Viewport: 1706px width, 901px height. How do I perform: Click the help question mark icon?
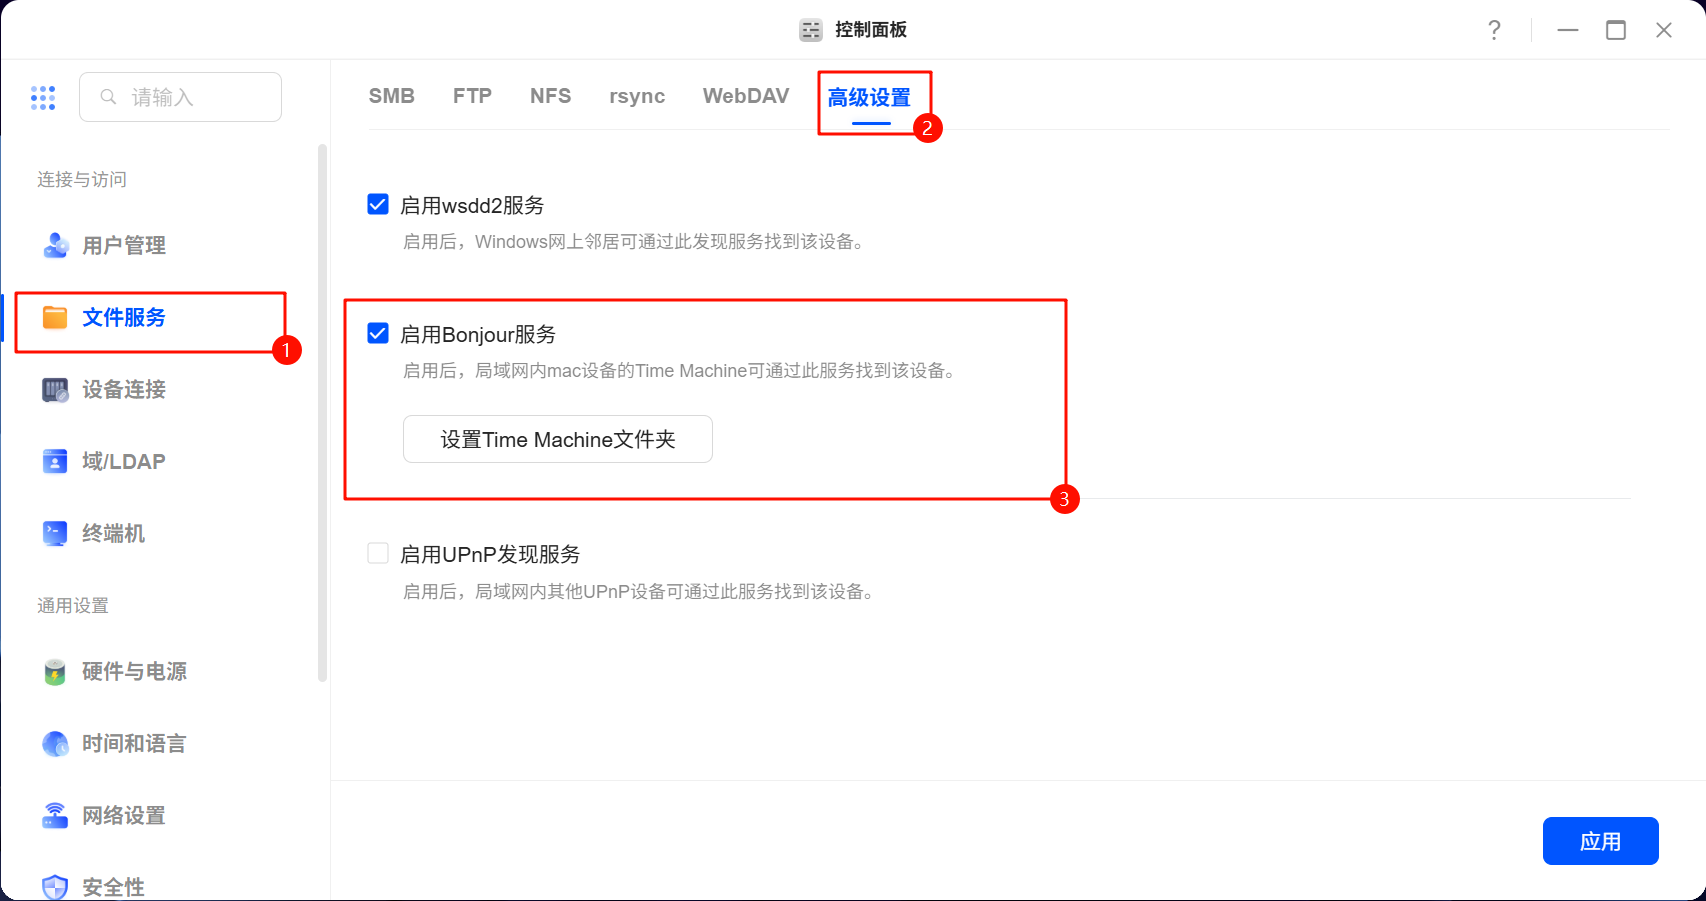(x=1494, y=30)
